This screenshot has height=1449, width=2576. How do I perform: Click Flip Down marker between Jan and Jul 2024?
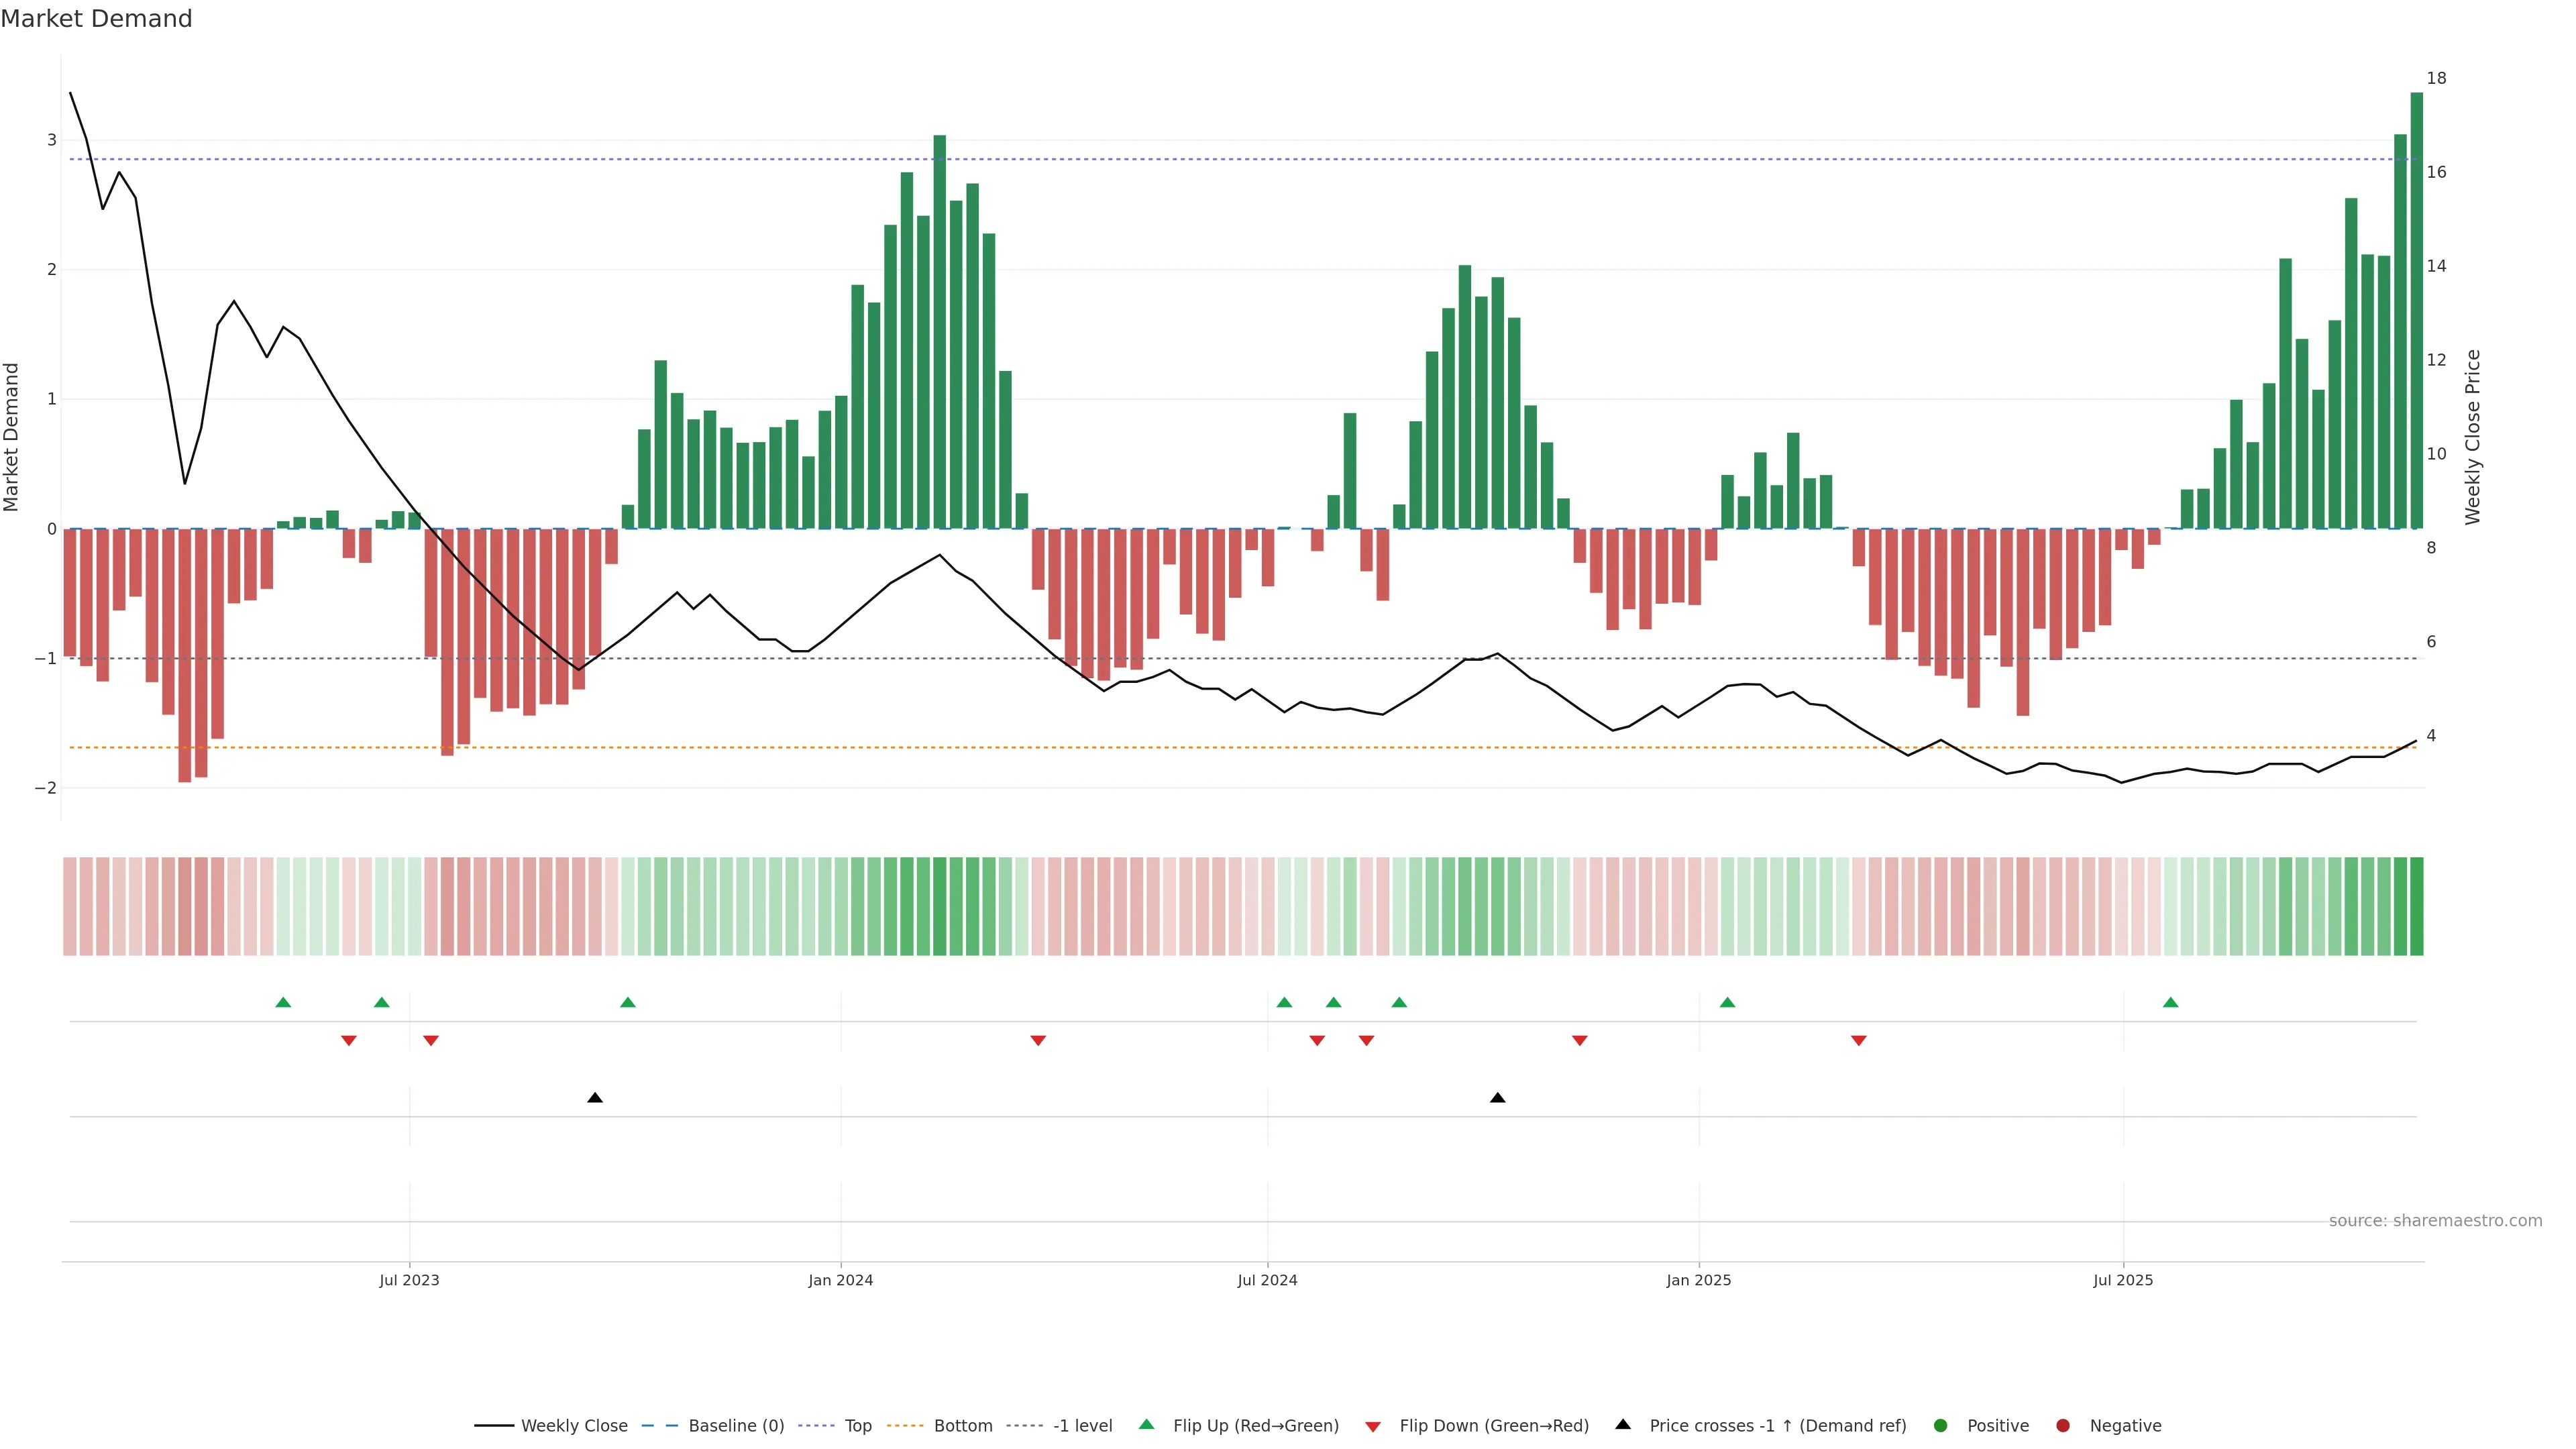[x=1038, y=1041]
